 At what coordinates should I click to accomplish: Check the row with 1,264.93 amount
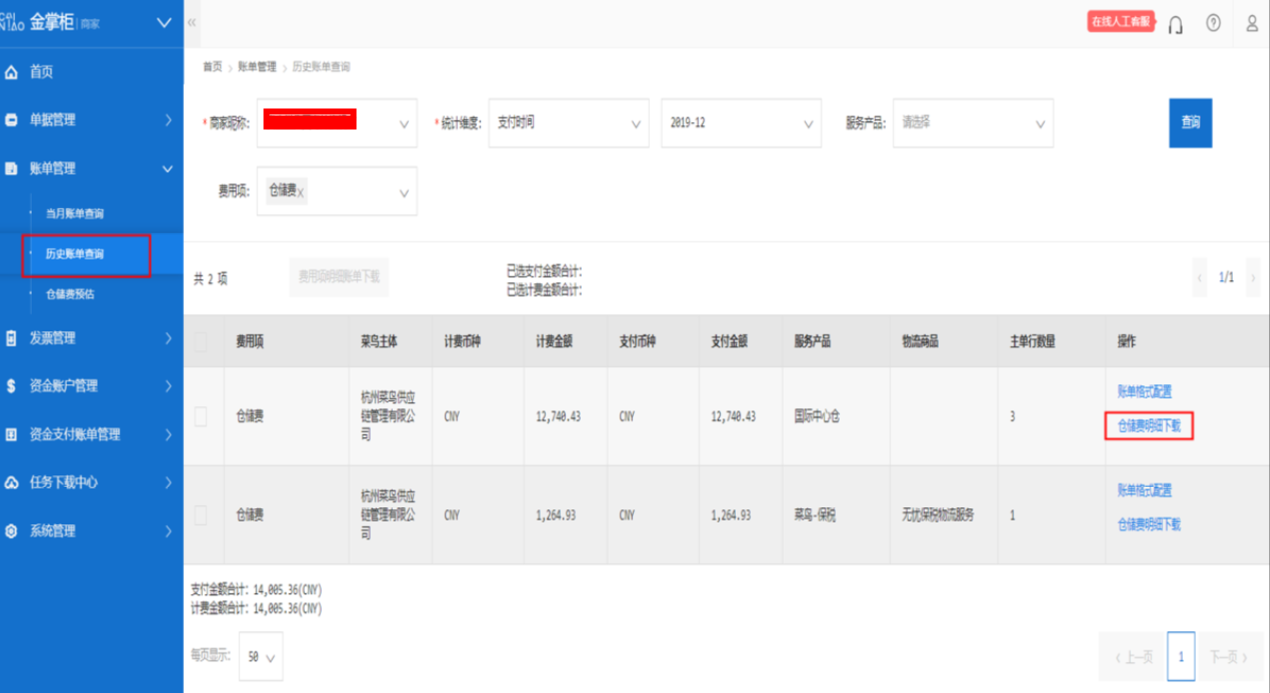(x=201, y=515)
